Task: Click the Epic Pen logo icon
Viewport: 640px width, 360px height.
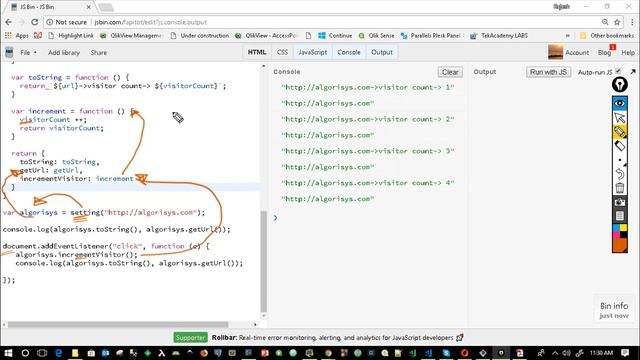Action: coord(620,85)
